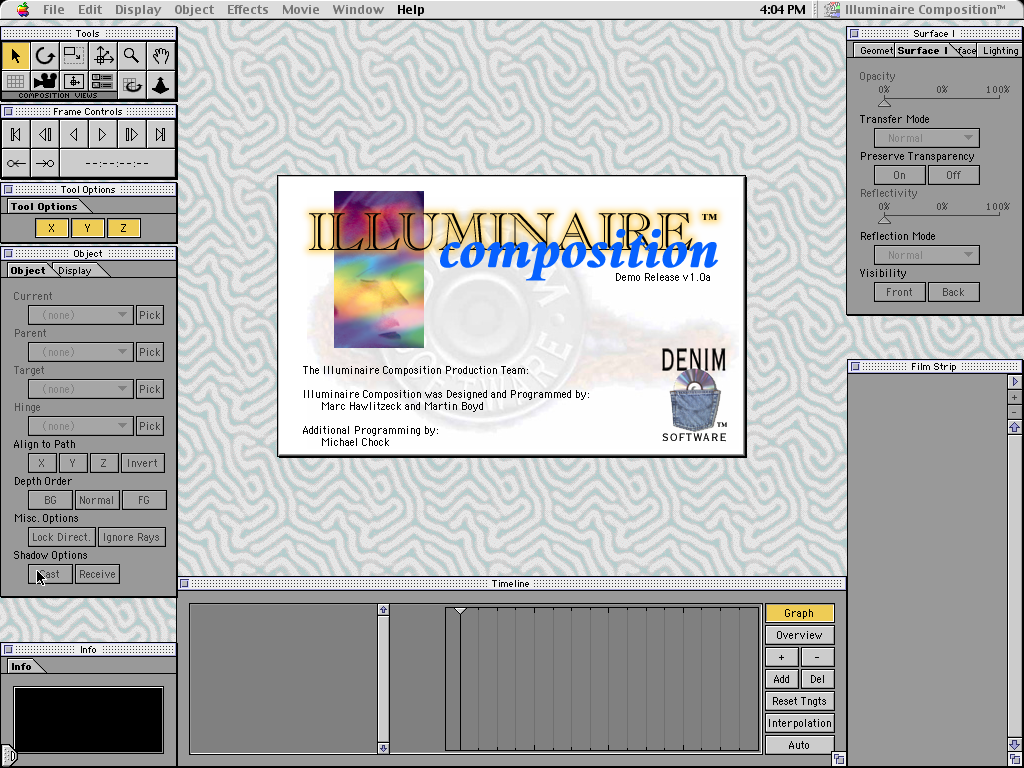Click Pick next to Current
The height and width of the screenshot is (768, 1024).
(x=150, y=315)
